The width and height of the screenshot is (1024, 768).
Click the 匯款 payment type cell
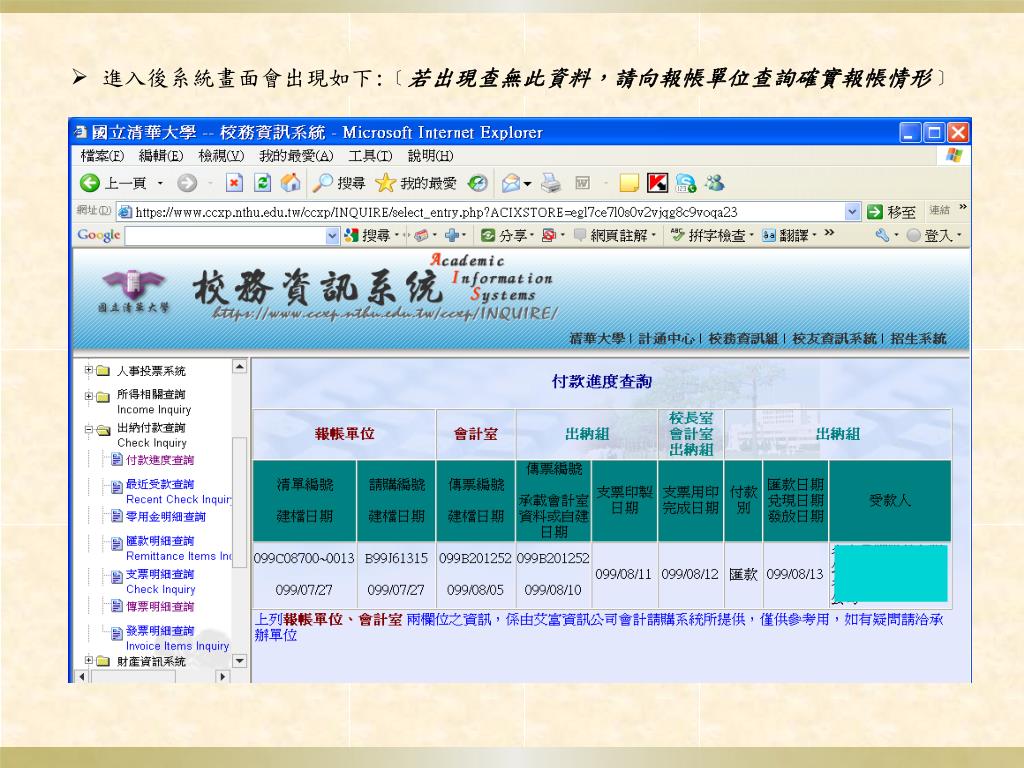coord(743,575)
